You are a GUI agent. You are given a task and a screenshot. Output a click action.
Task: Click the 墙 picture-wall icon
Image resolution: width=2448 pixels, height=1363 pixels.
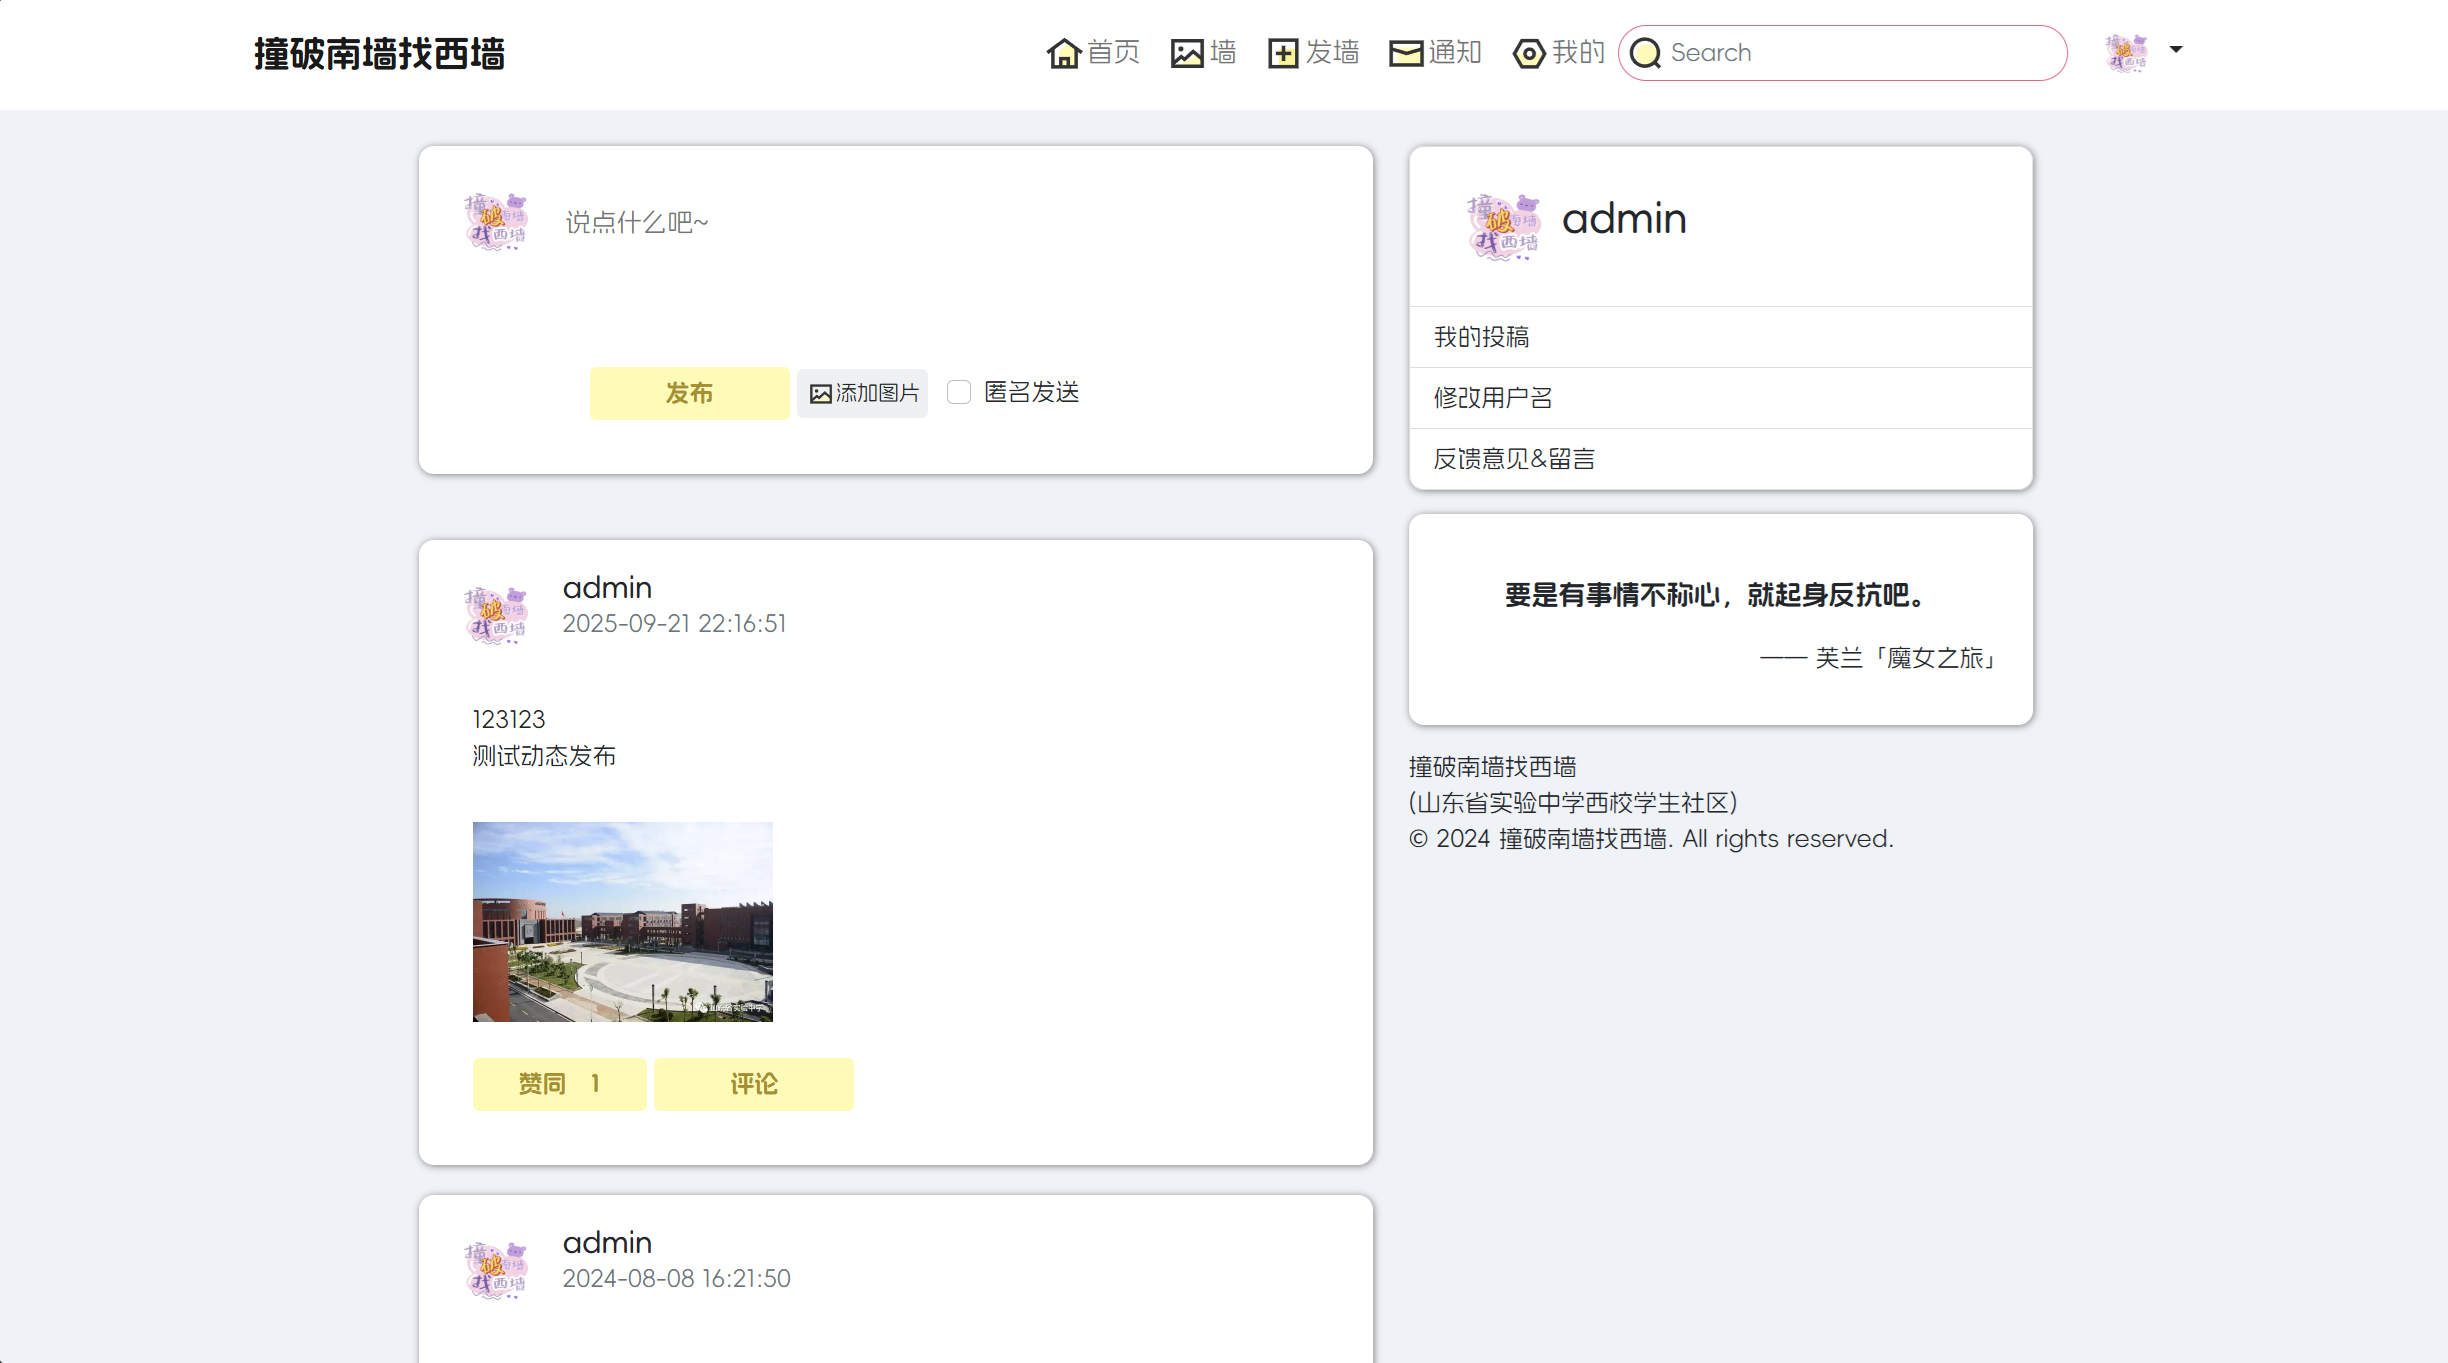tap(1186, 52)
